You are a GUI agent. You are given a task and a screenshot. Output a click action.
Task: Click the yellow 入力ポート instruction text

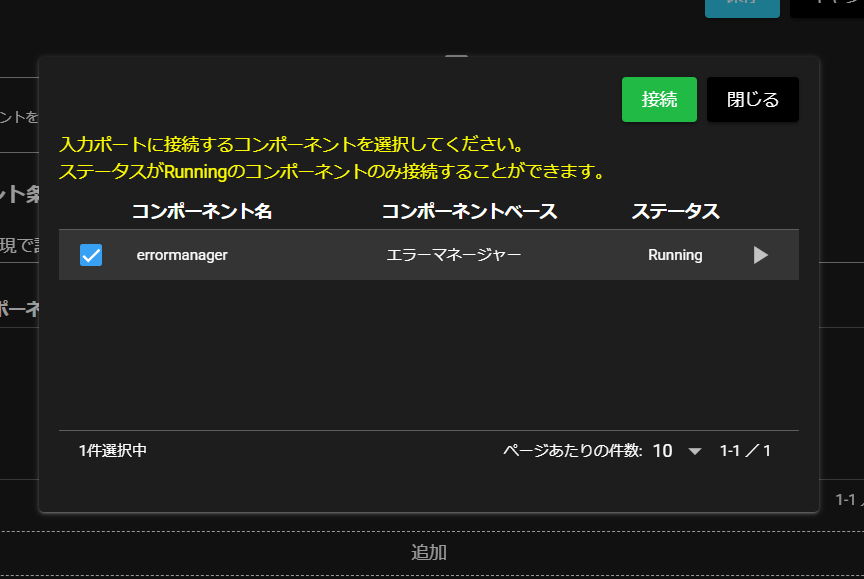292,145
